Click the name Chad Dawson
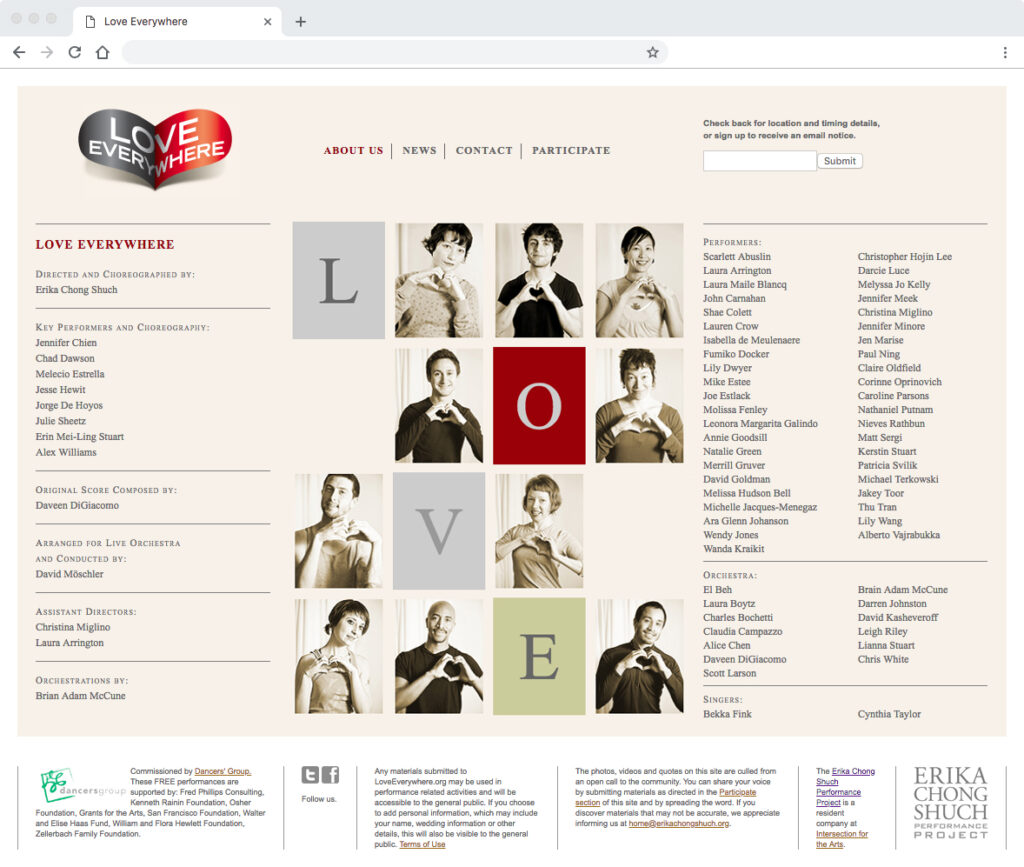The height and width of the screenshot is (867, 1024). pyautogui.click(x=65, y=358)
